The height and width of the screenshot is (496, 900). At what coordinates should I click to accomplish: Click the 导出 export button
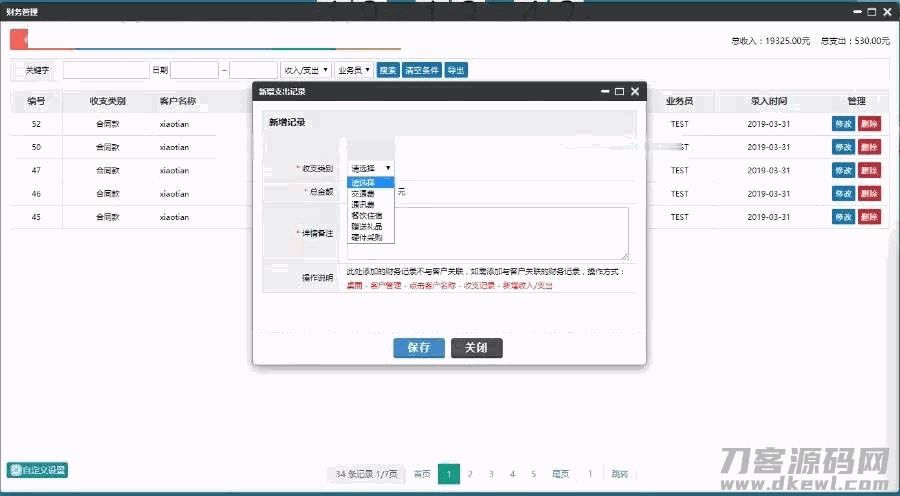[456, 70]
